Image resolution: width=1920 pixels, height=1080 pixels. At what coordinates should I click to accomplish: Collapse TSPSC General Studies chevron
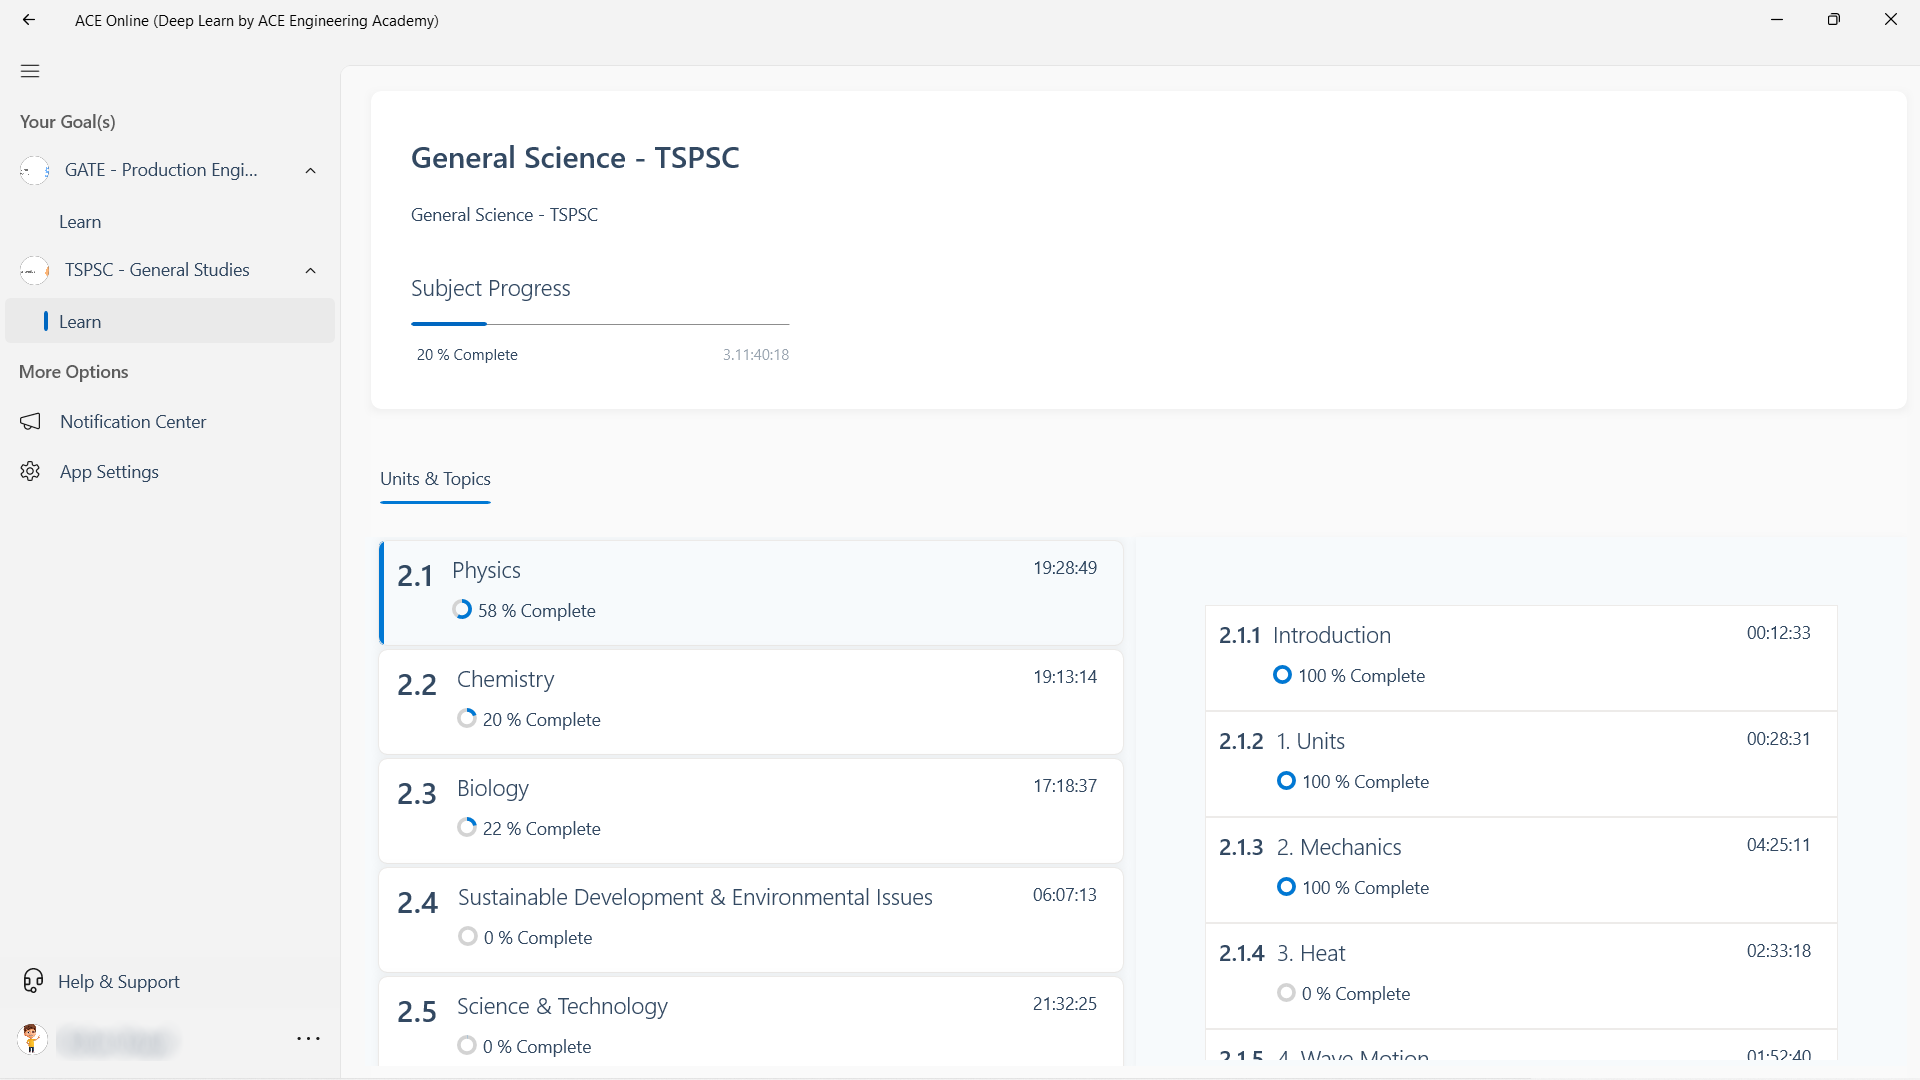tap(311, 271)
